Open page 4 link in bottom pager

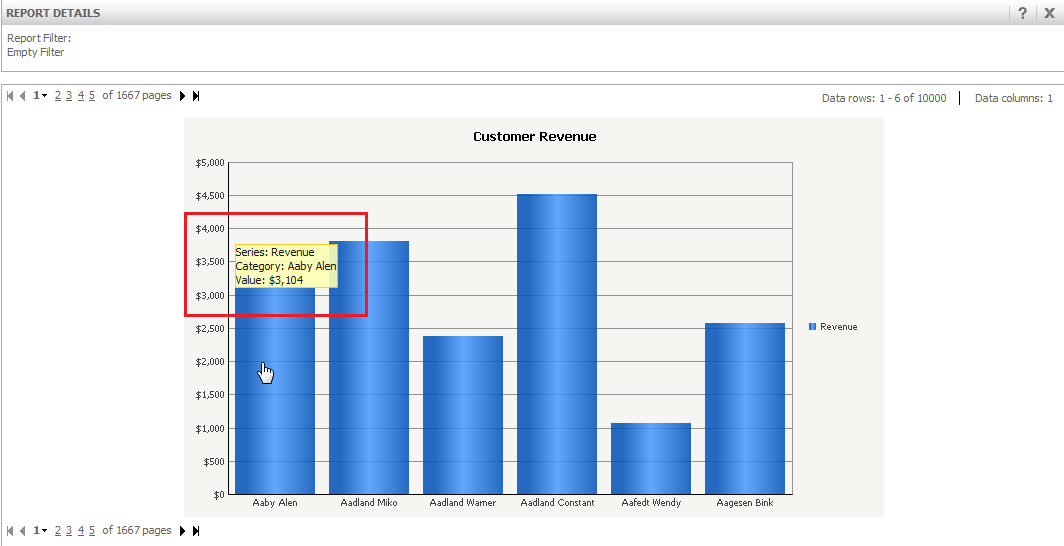point(81,531)
